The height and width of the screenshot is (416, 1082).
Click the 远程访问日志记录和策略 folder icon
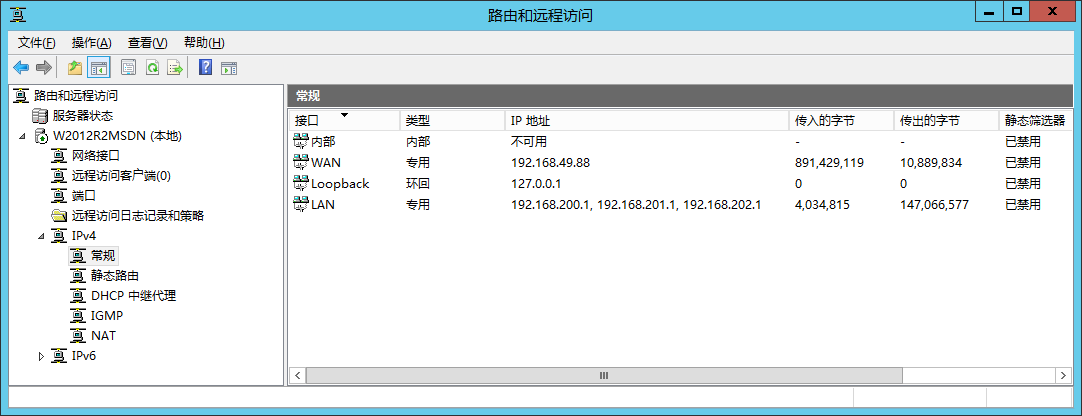click(x=60, y=216)
